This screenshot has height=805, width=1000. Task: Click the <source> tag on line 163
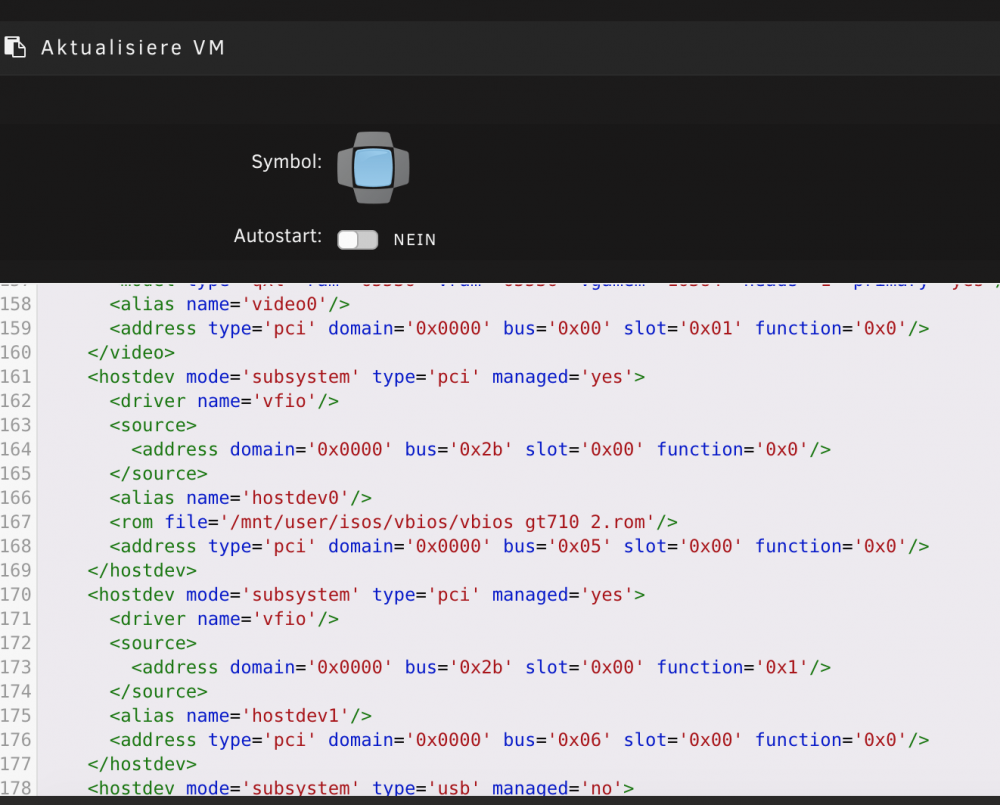click(153, 425)
